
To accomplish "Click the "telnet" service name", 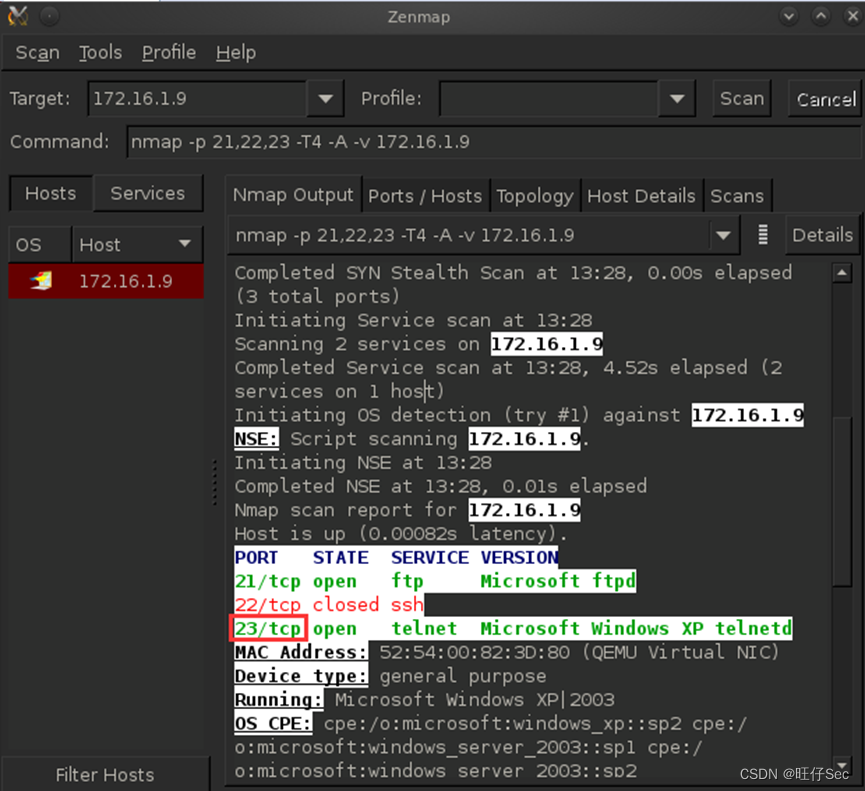I will click(x=424, y=628).
